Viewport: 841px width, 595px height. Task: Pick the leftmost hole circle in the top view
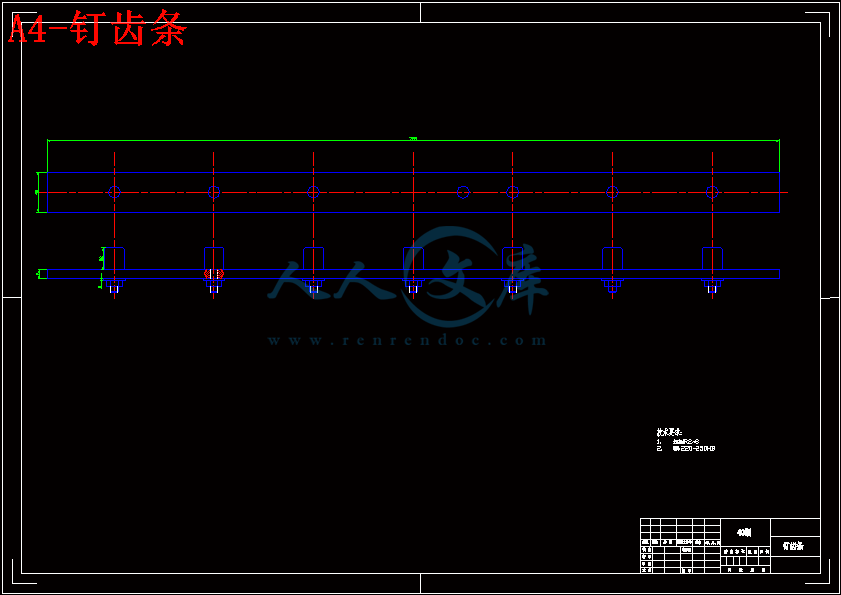click(114, 192)
